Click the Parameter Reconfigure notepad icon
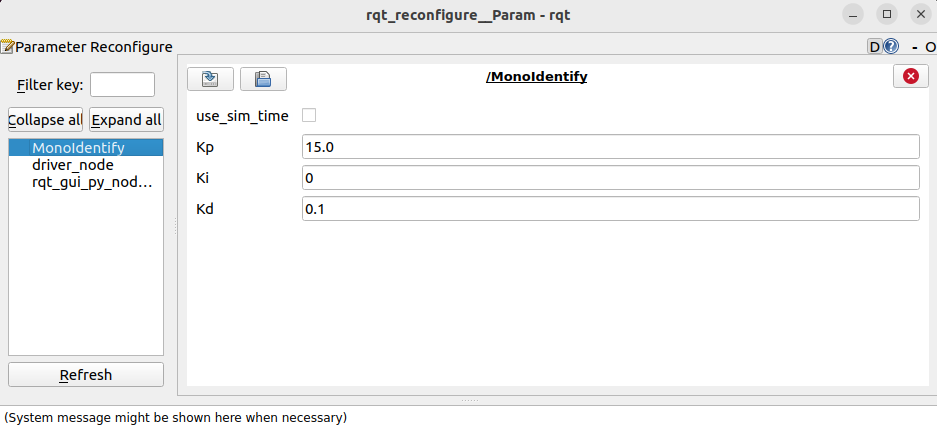Viewport: 937px width, 429px height. pyautogui.click(x=7, y=47)
